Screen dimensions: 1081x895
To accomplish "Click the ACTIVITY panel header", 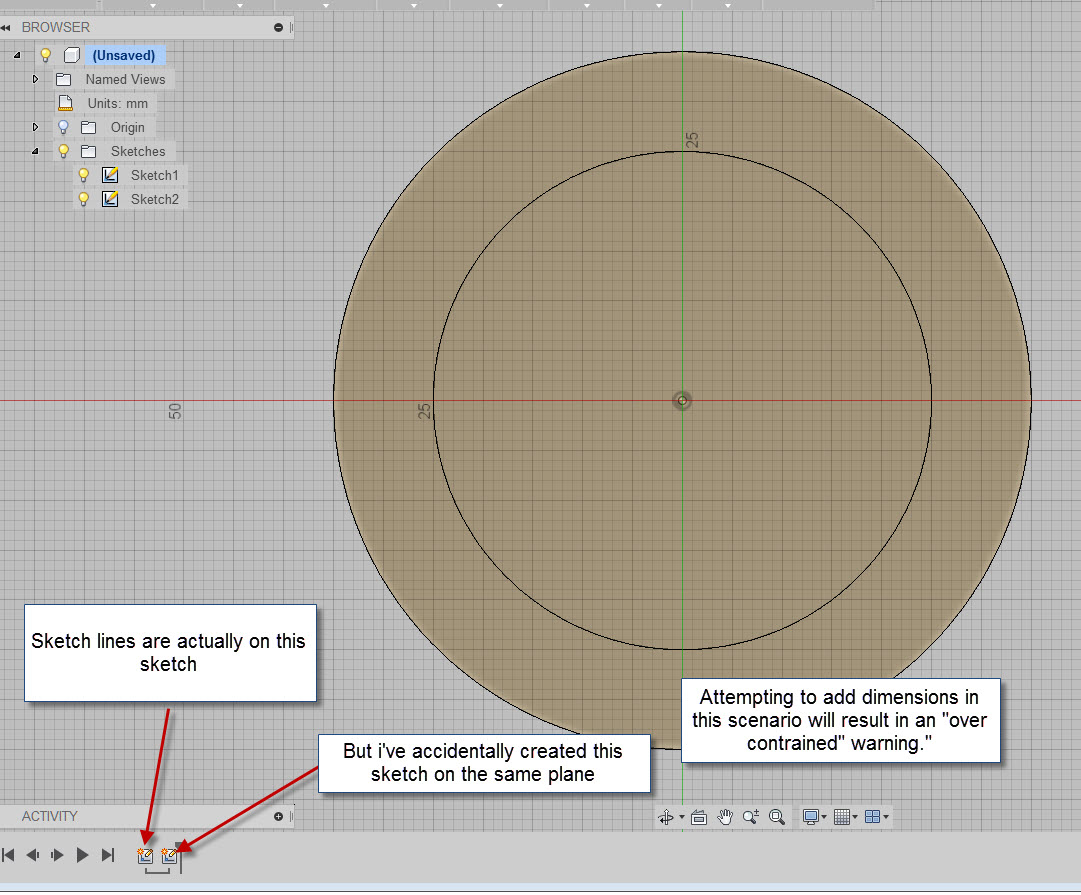I will (x=147, y=817).
